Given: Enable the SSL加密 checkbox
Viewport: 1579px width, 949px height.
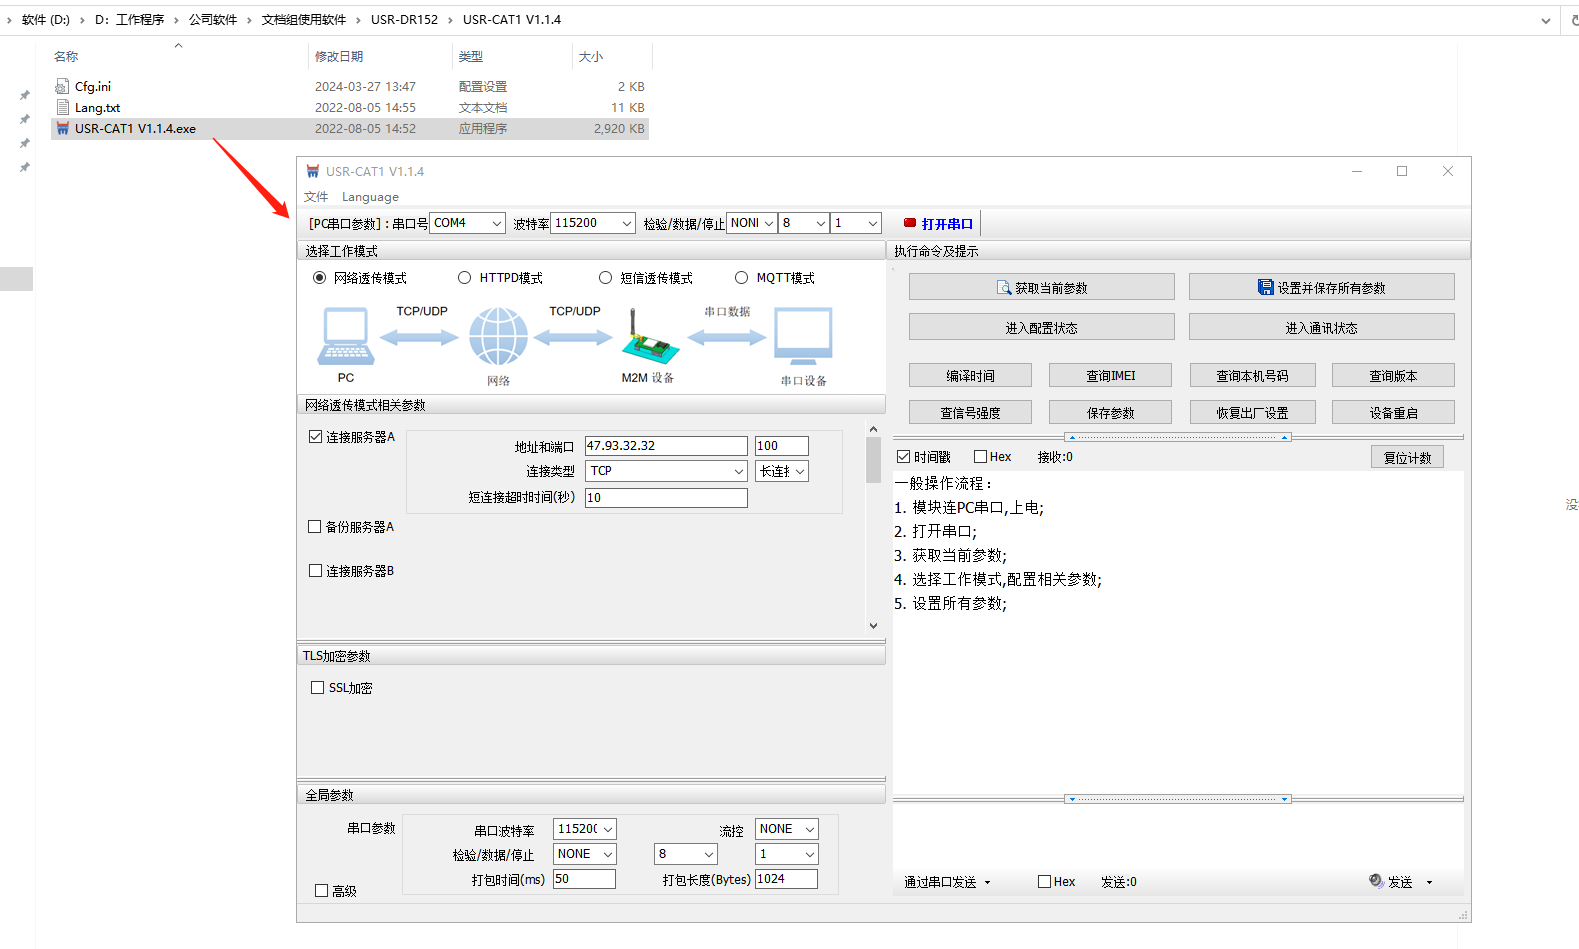Looking at the screenshot, I should tap(317, 688).
